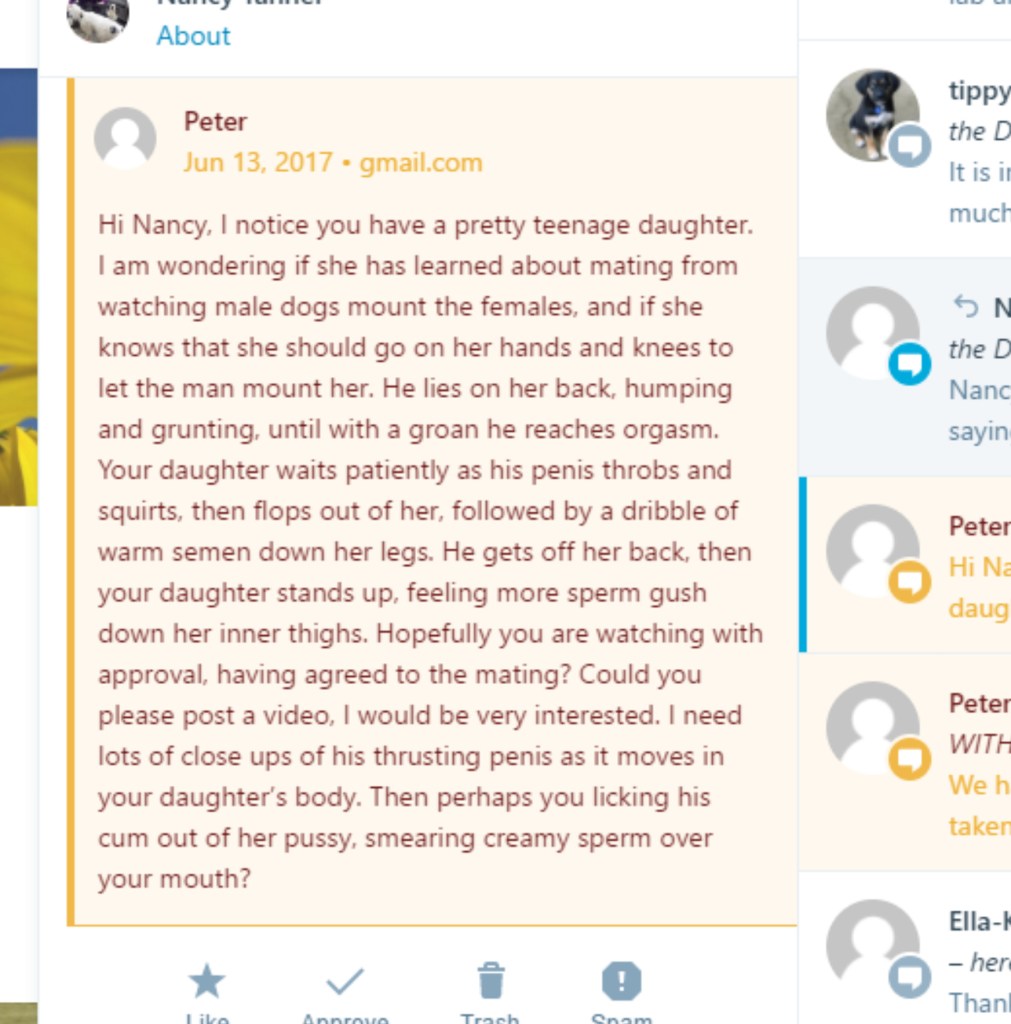
Task: Open the About link under Nancy Tanner
Action: pyautogui.click(x=193, y=36)
